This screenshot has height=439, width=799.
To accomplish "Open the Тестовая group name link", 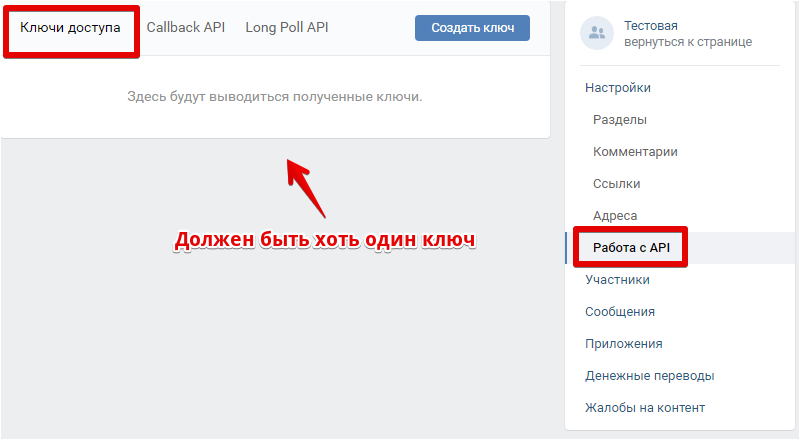I will tap(651, 25).
